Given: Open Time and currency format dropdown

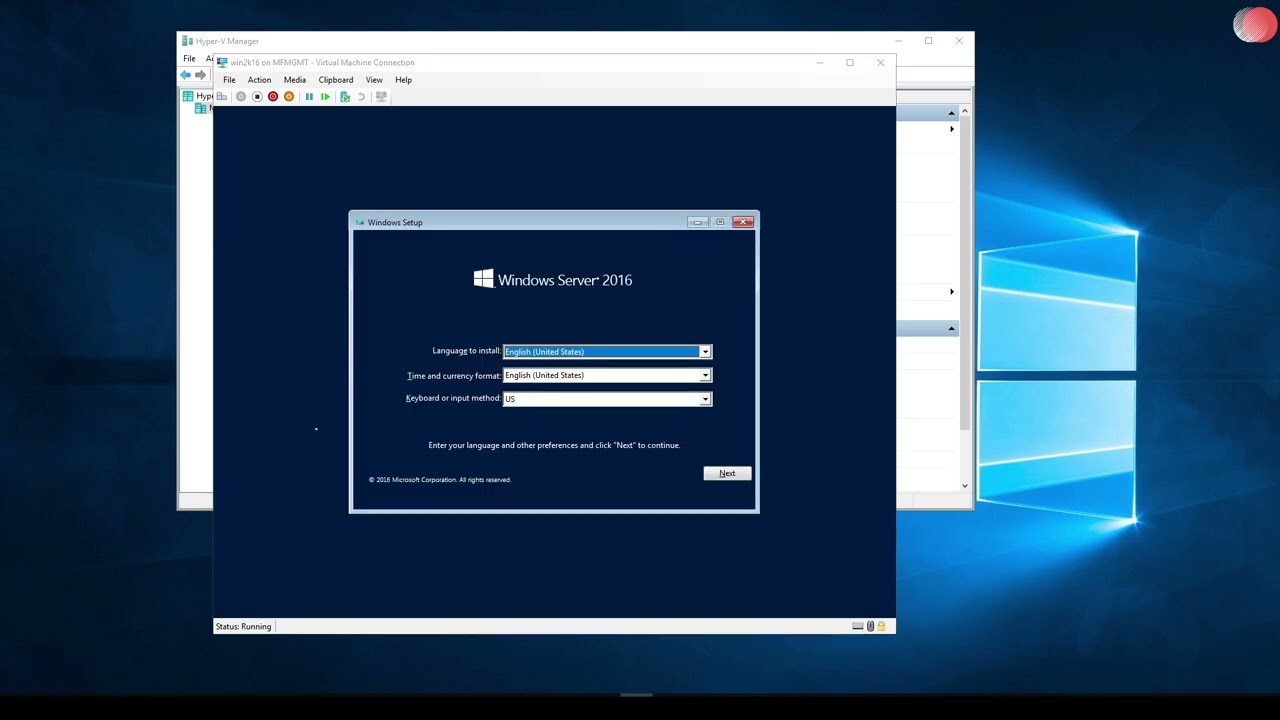Looking at the screenshot, I should 705,376.
